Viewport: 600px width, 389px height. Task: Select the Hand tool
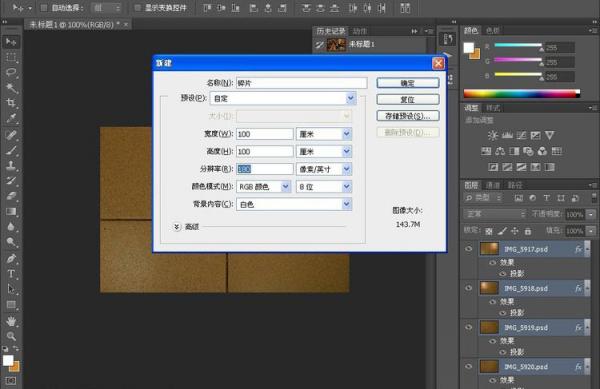tap(11, 321)
